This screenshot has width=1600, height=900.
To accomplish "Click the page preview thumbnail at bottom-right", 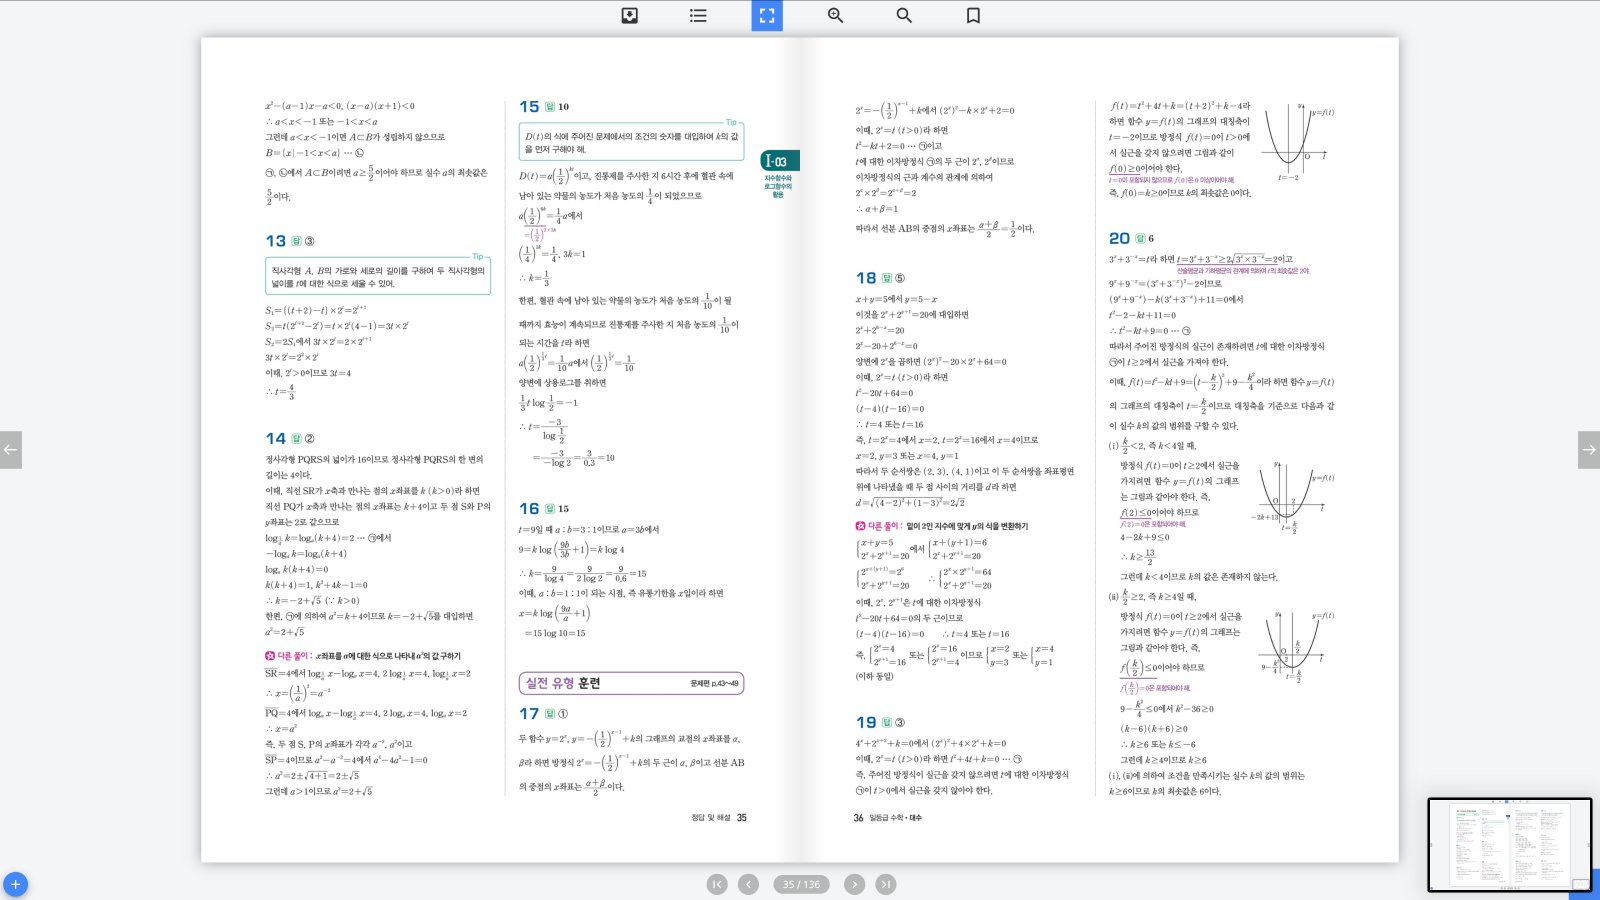I will 1509,845.
